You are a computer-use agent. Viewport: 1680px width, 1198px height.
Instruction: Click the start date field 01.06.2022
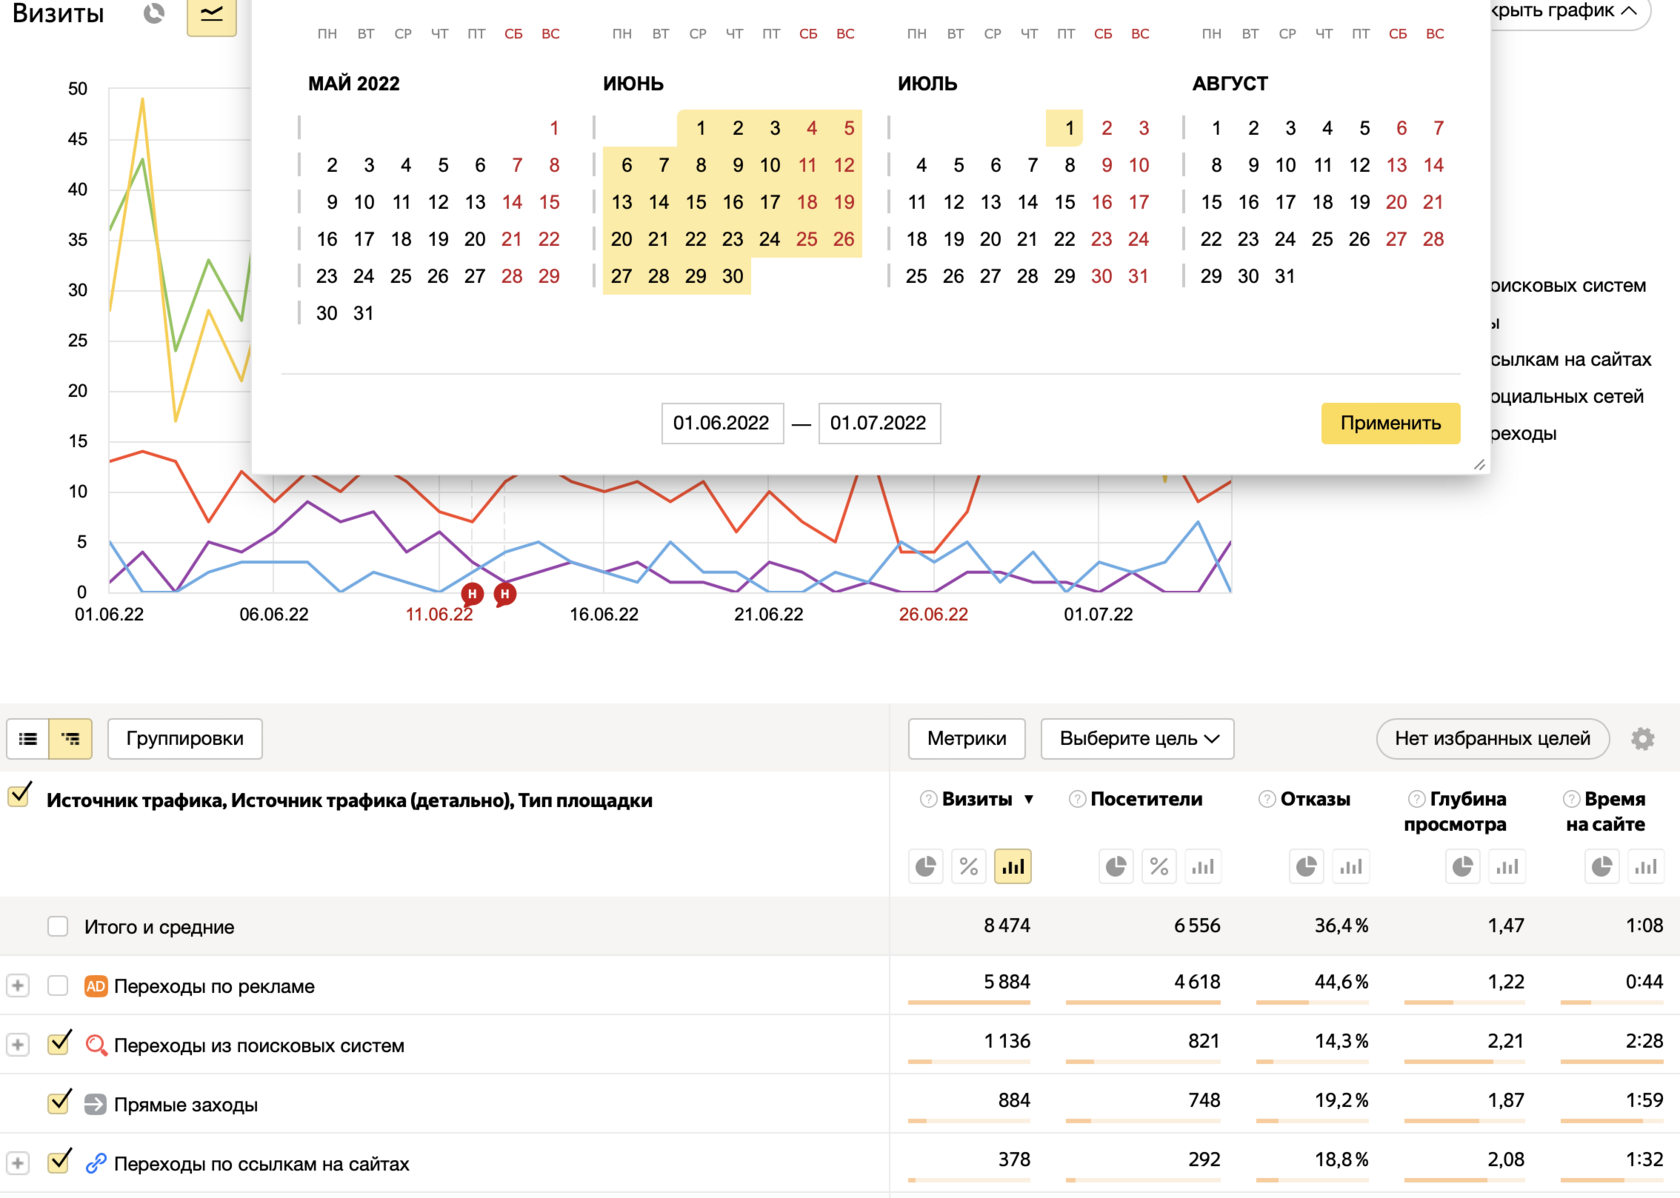721,423
